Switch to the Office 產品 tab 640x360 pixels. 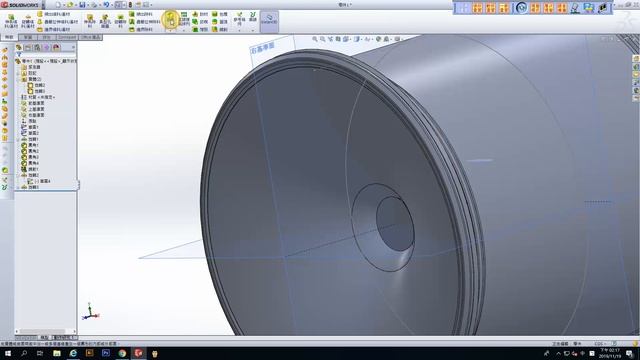tap(90, 37)
